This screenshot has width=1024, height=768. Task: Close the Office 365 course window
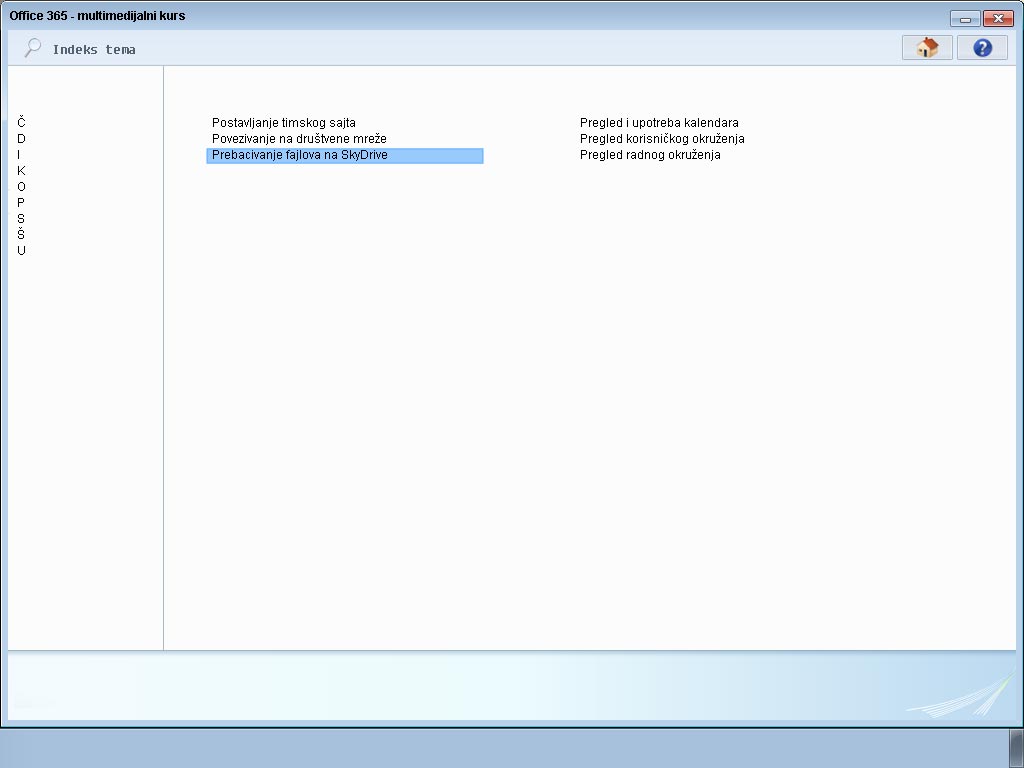[x=998, y=18]
